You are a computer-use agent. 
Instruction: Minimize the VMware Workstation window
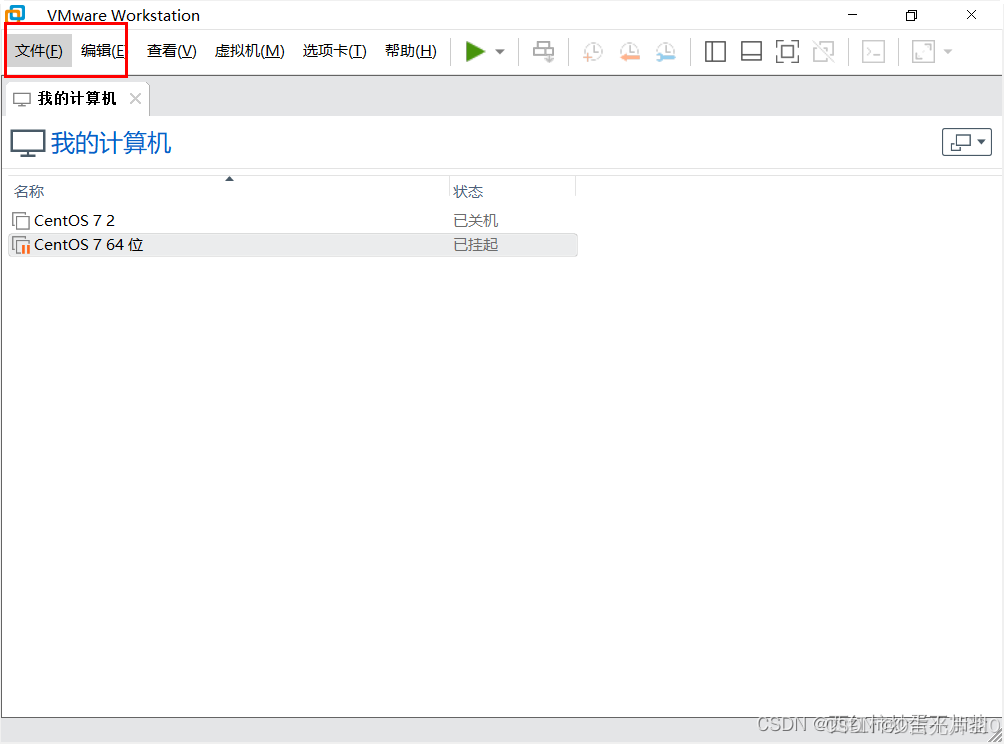click(852, 15)
